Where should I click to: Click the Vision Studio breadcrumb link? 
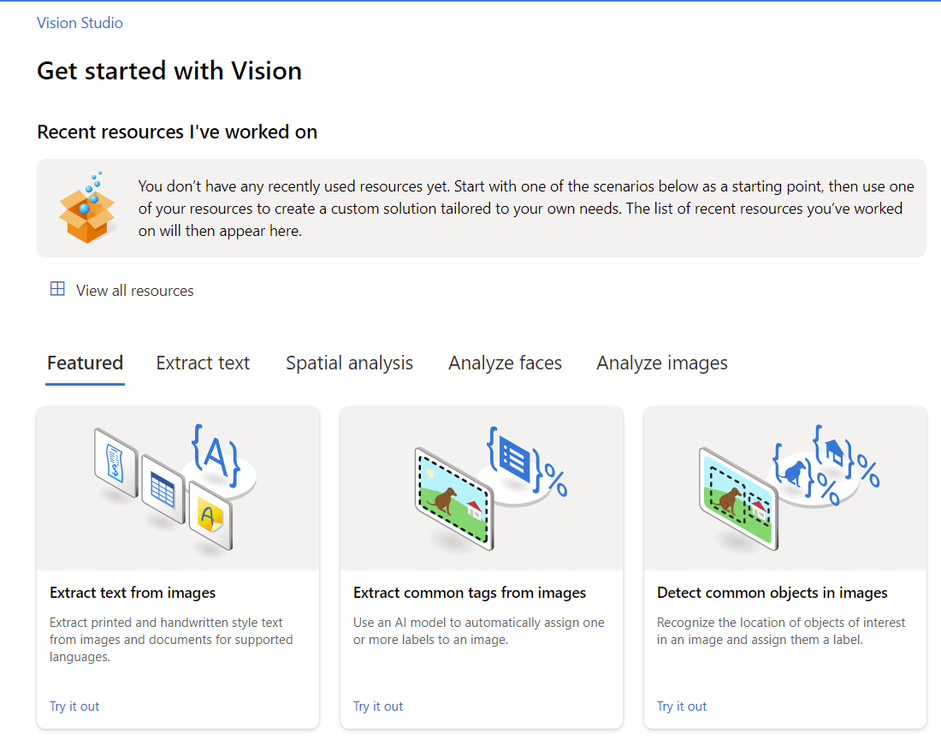(x=80, y=22)
